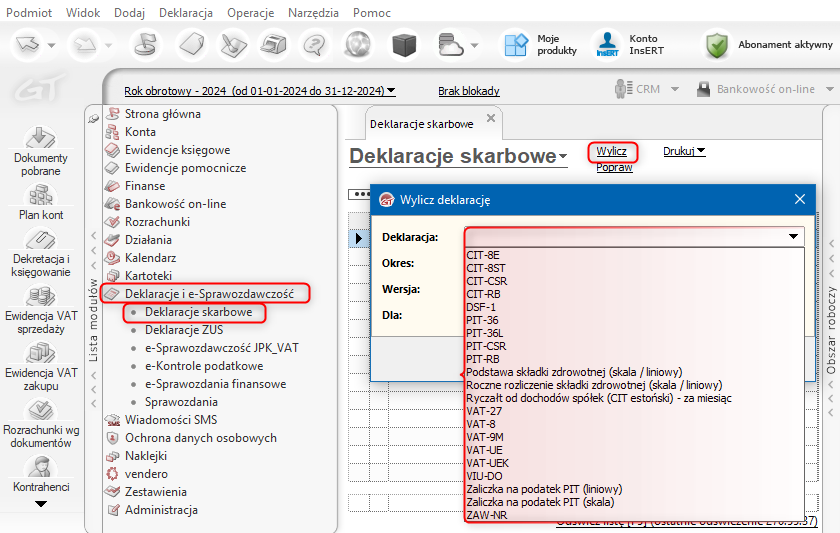Click the Brak blokady link
This screenshot has width=840, height=533.
tap(469, 91)
